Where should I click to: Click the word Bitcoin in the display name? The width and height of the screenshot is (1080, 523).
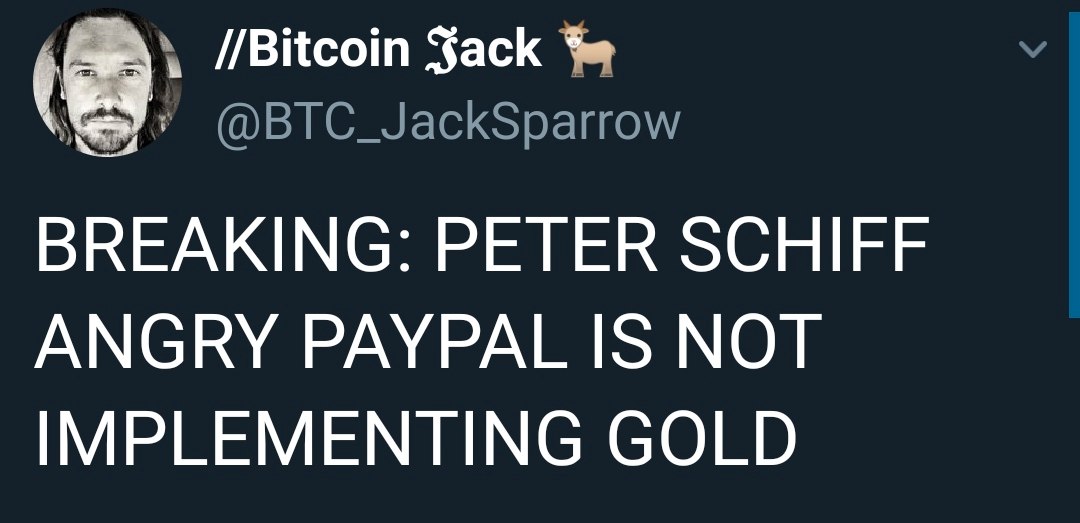tap(328, 49)
